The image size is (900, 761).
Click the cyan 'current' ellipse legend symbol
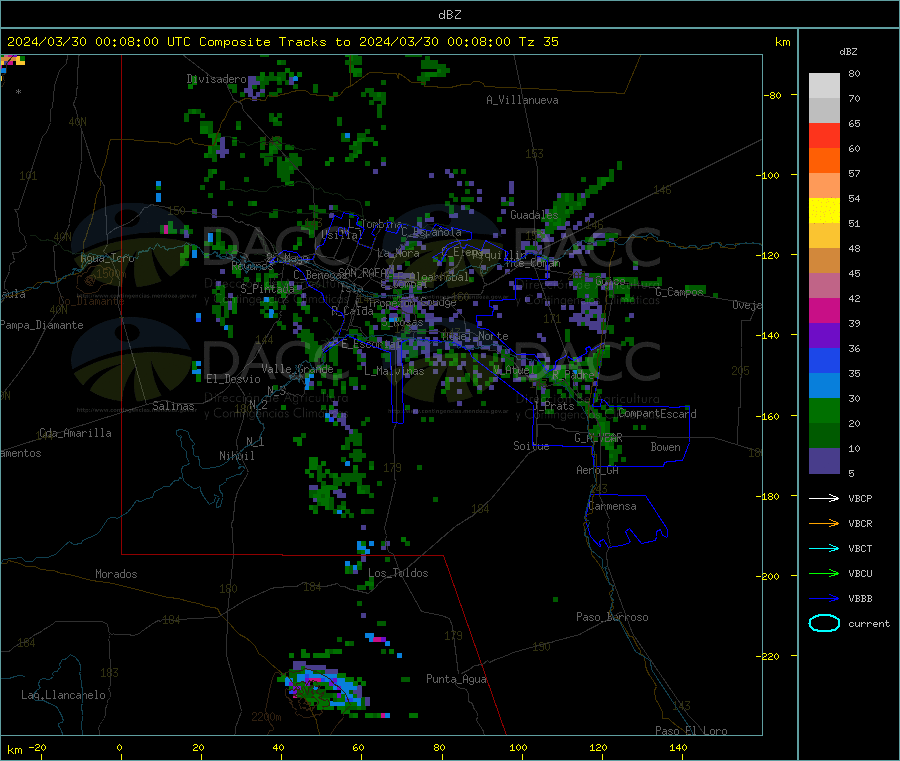(824, 623)
